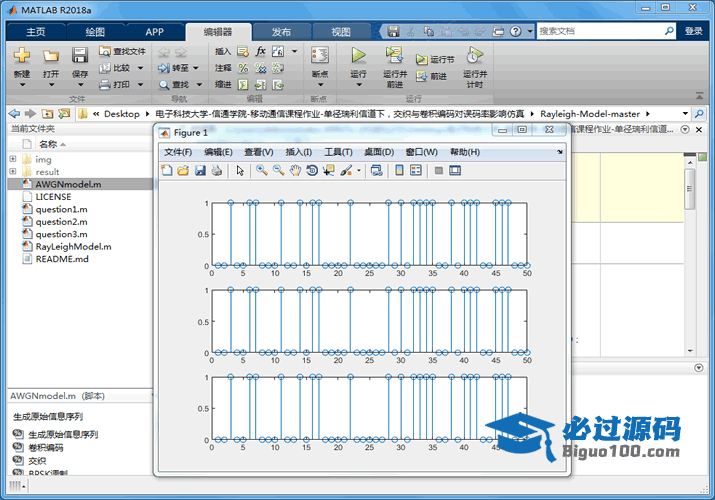Click the Save Figure disk icon
The height and width of the screenshot is (500, 715).
tap(200, 171)
